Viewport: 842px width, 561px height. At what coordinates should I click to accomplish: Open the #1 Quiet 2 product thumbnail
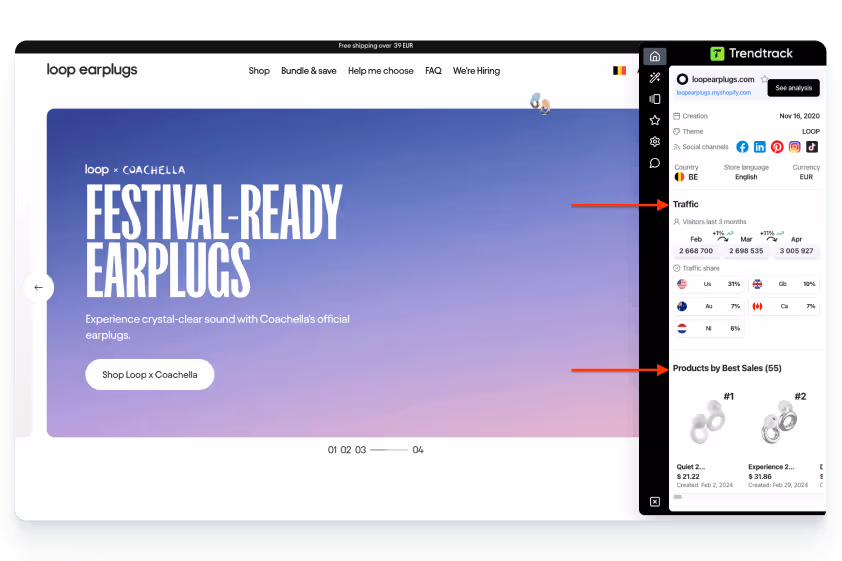tap(705, 422)
